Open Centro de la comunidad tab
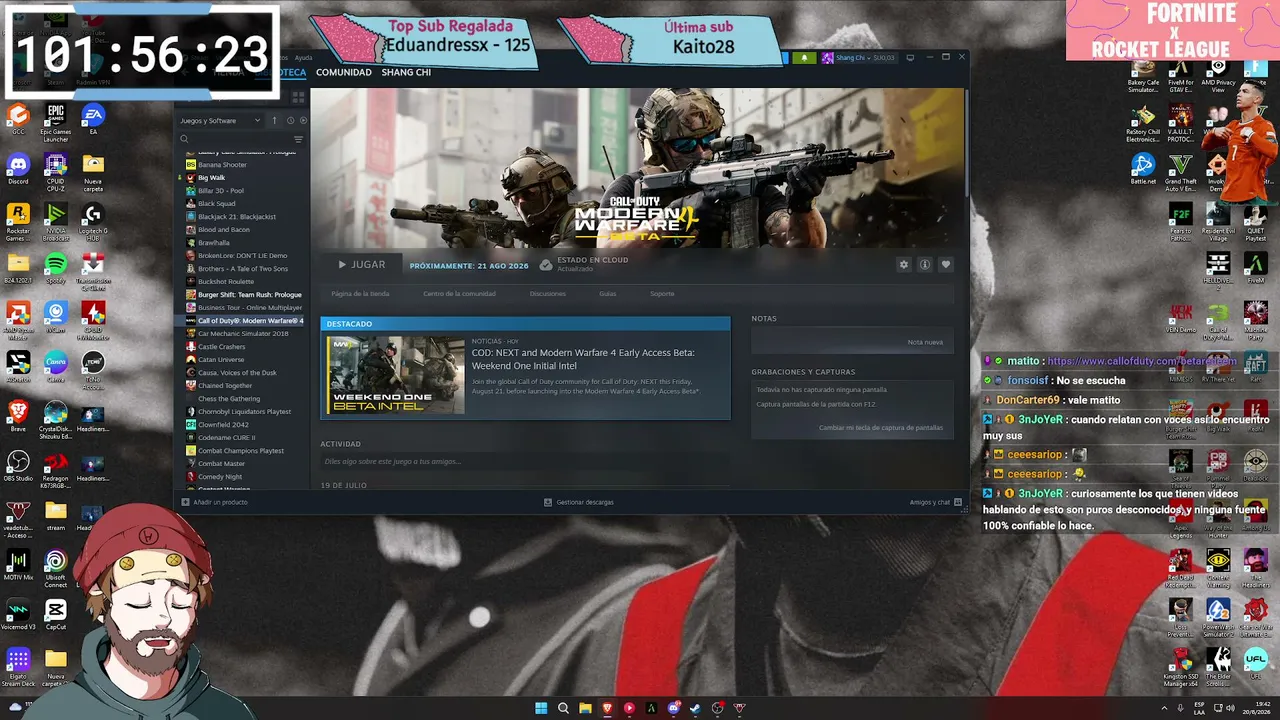 [459, 294]
